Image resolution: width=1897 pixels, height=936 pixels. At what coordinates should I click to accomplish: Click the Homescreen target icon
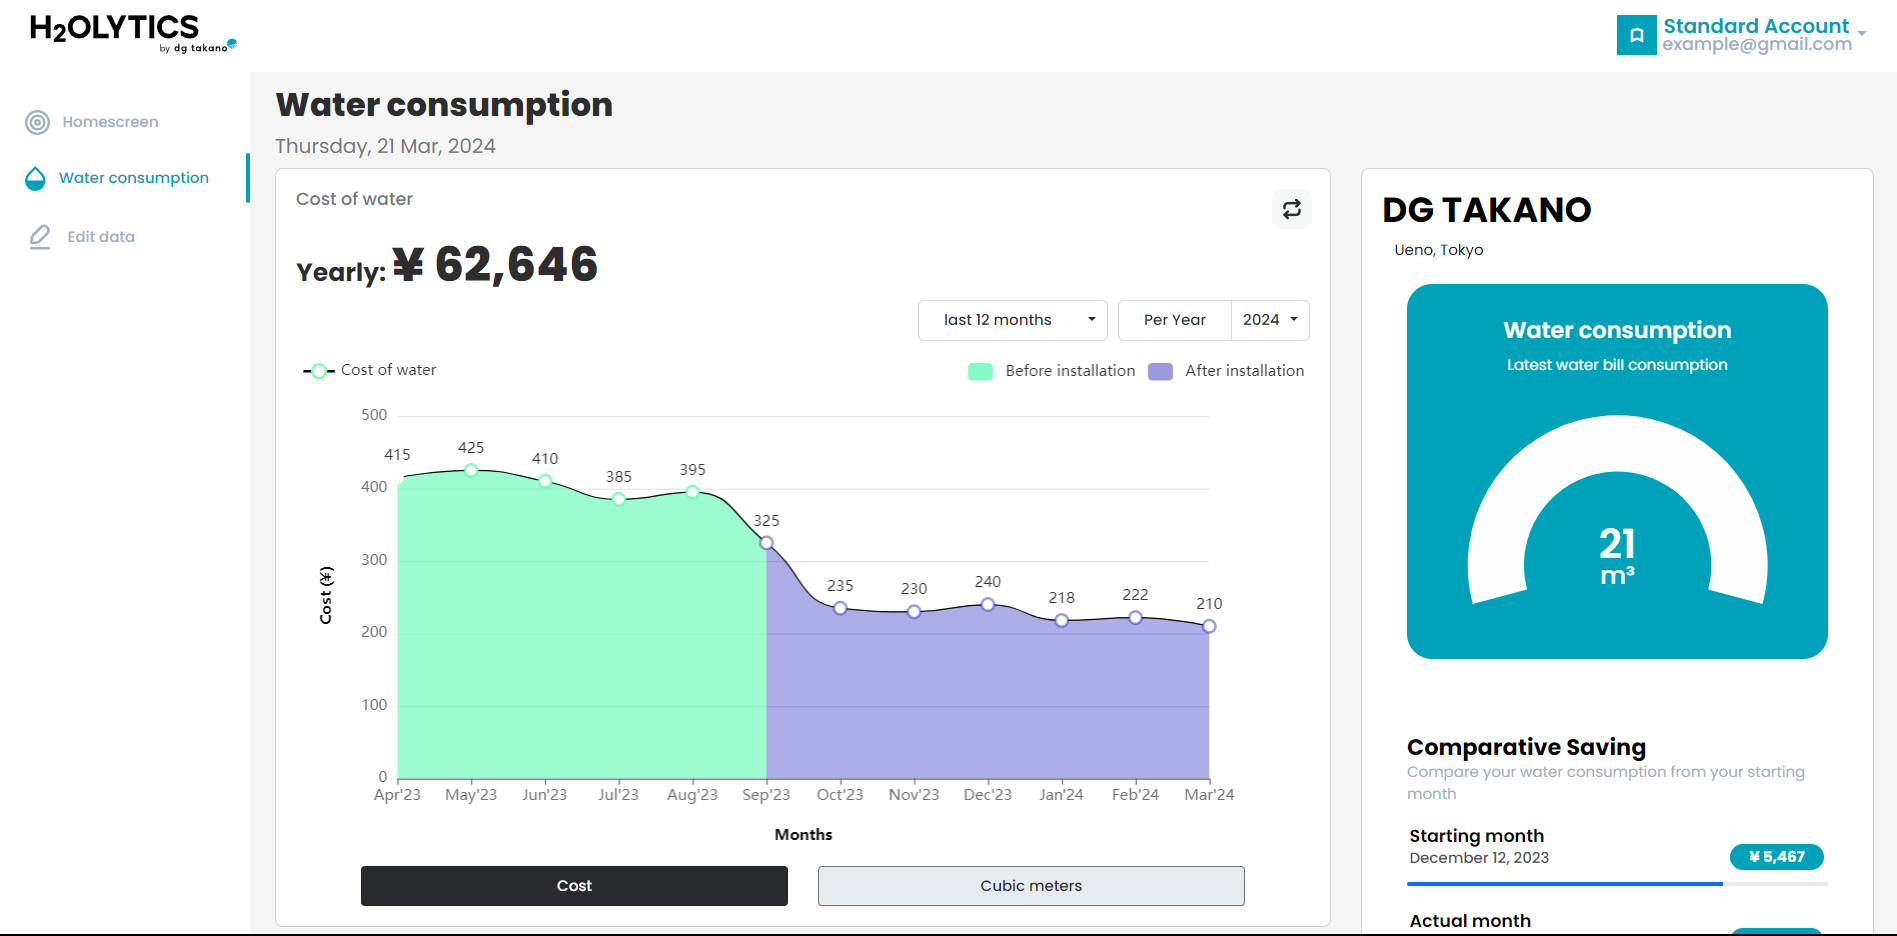pyautogui.click(x=37, y=122)
